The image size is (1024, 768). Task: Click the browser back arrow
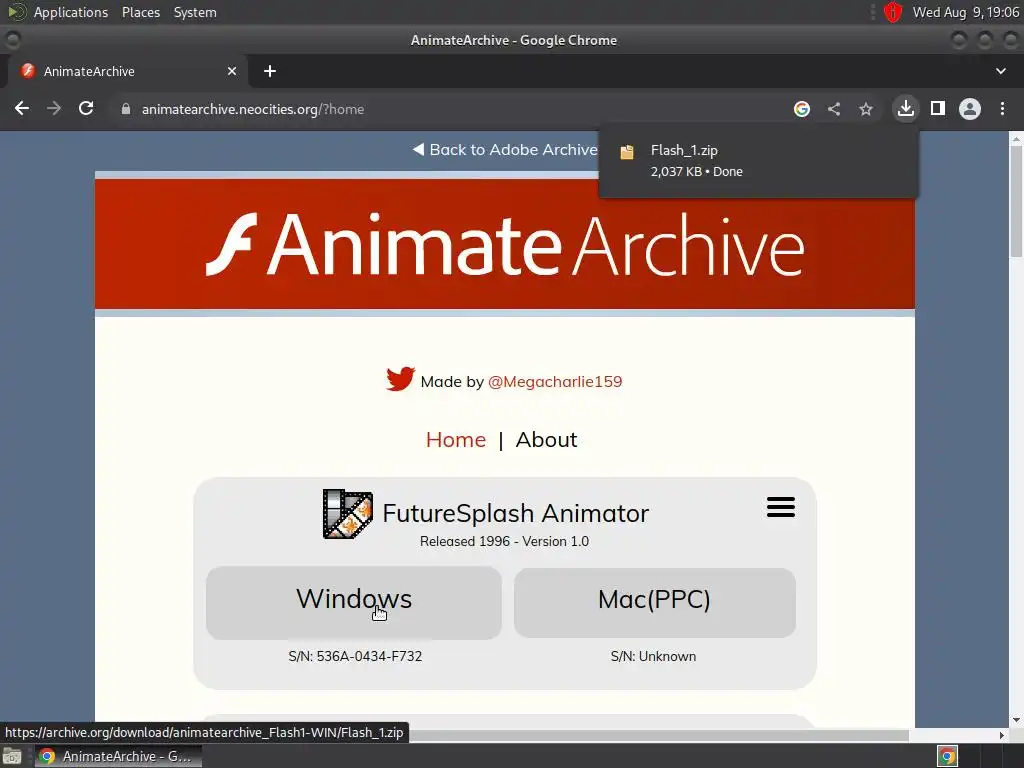(x=22, y=108)
